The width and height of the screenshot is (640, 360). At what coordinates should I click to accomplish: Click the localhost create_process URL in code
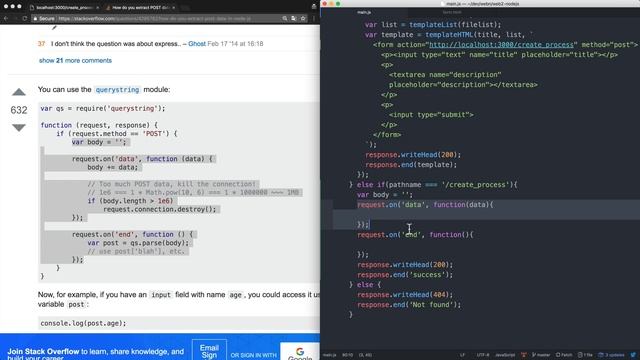click(x=502, y=45)
